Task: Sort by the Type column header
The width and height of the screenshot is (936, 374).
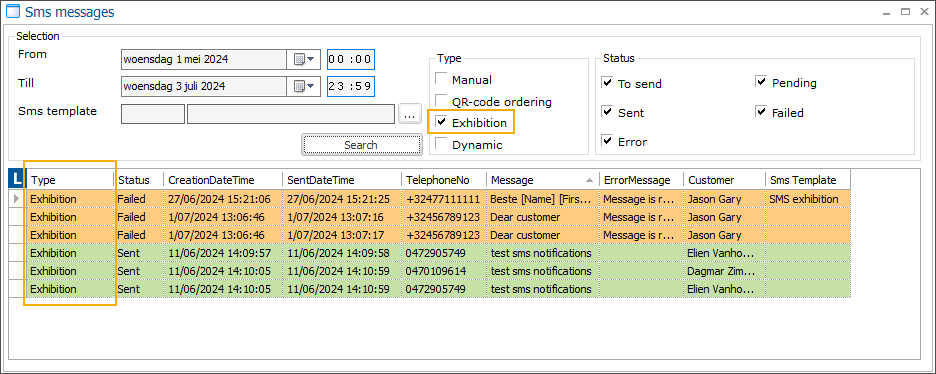Action: (70, 180)
